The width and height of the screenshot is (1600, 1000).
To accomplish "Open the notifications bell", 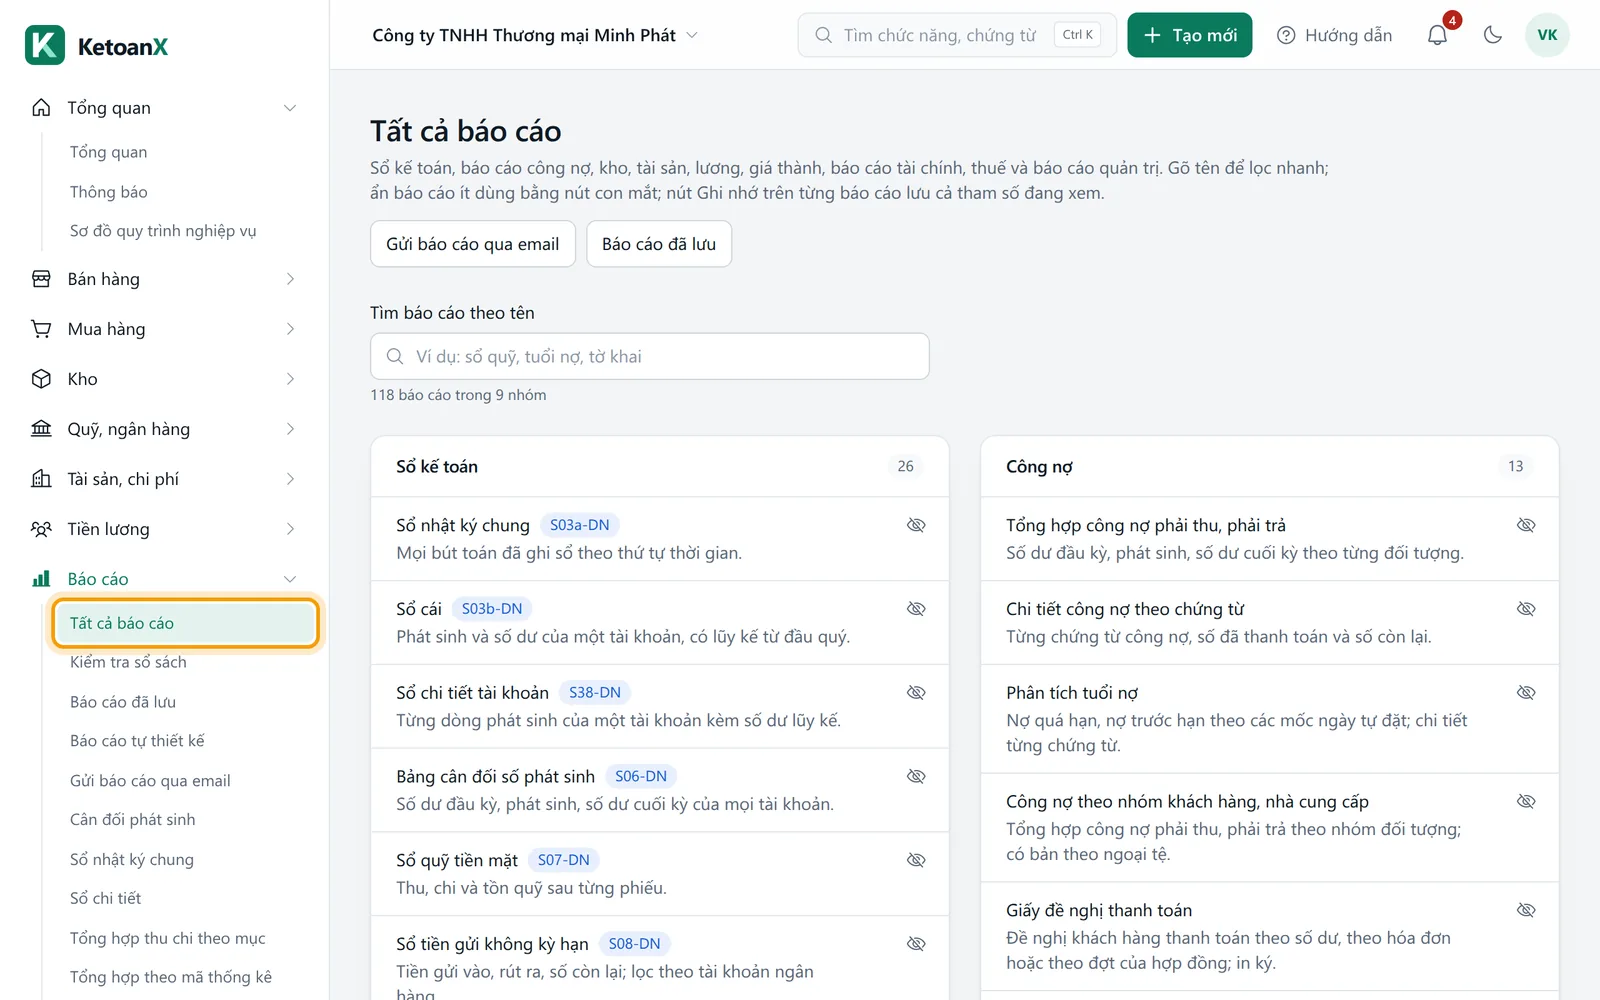I will pyautogui.click(x=1437, y=35).
